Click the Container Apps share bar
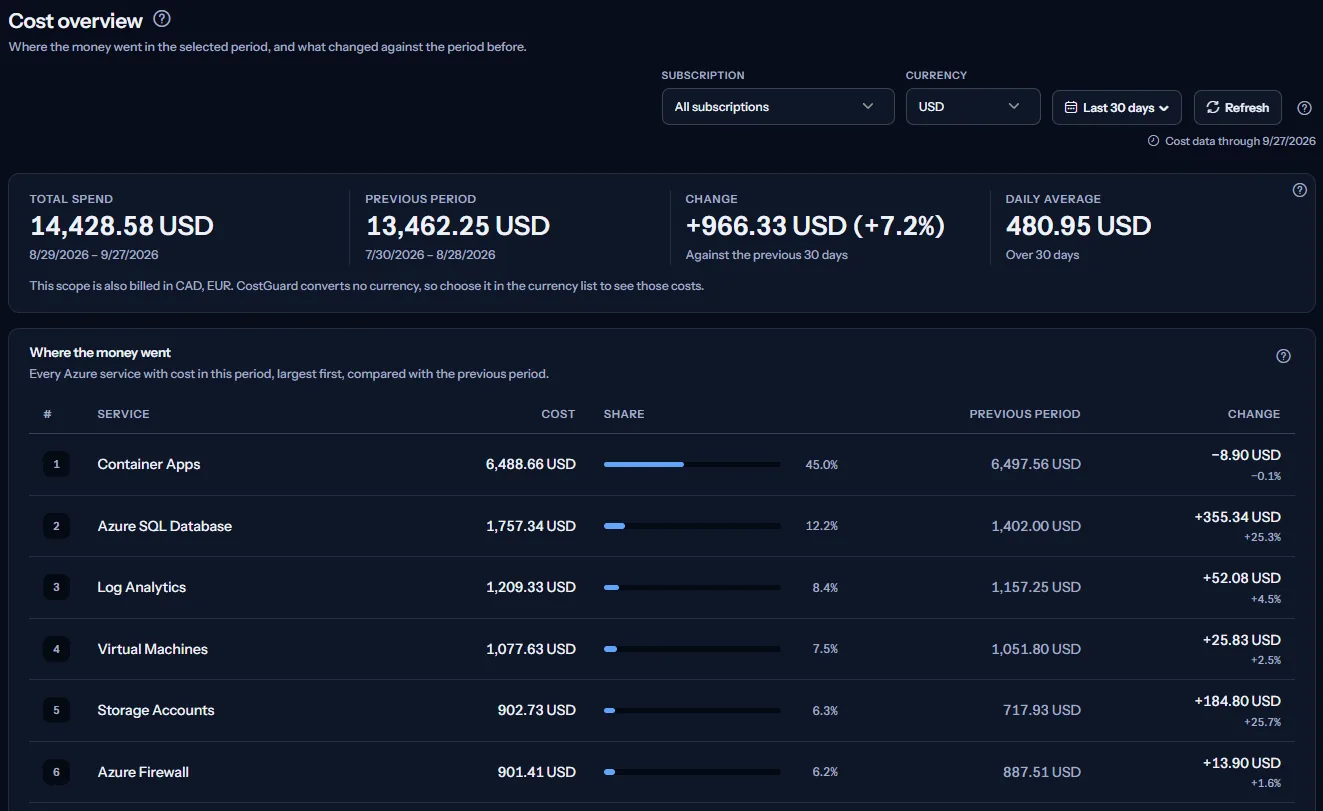 [x=692, y=464]
